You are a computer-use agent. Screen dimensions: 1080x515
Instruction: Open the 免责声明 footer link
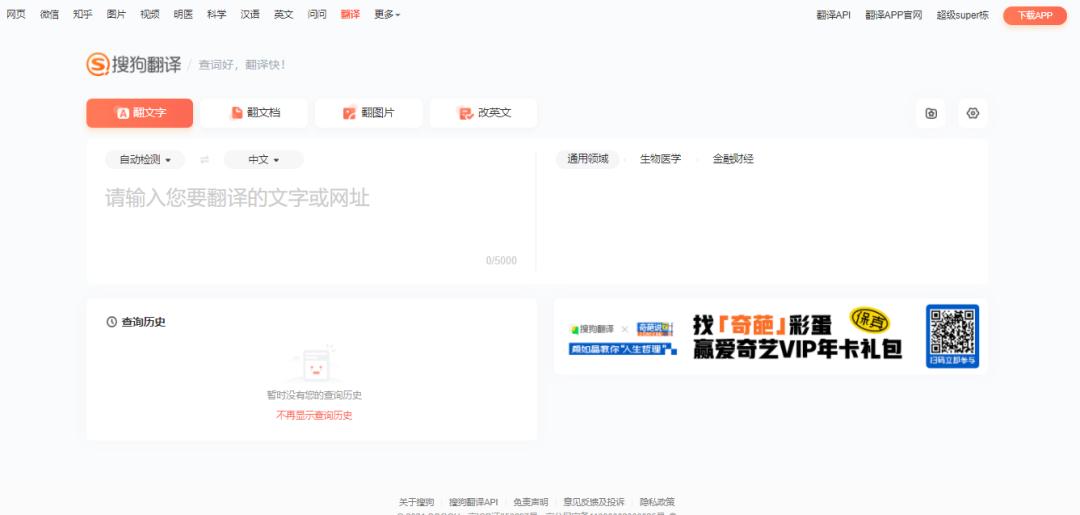[530, 502]
